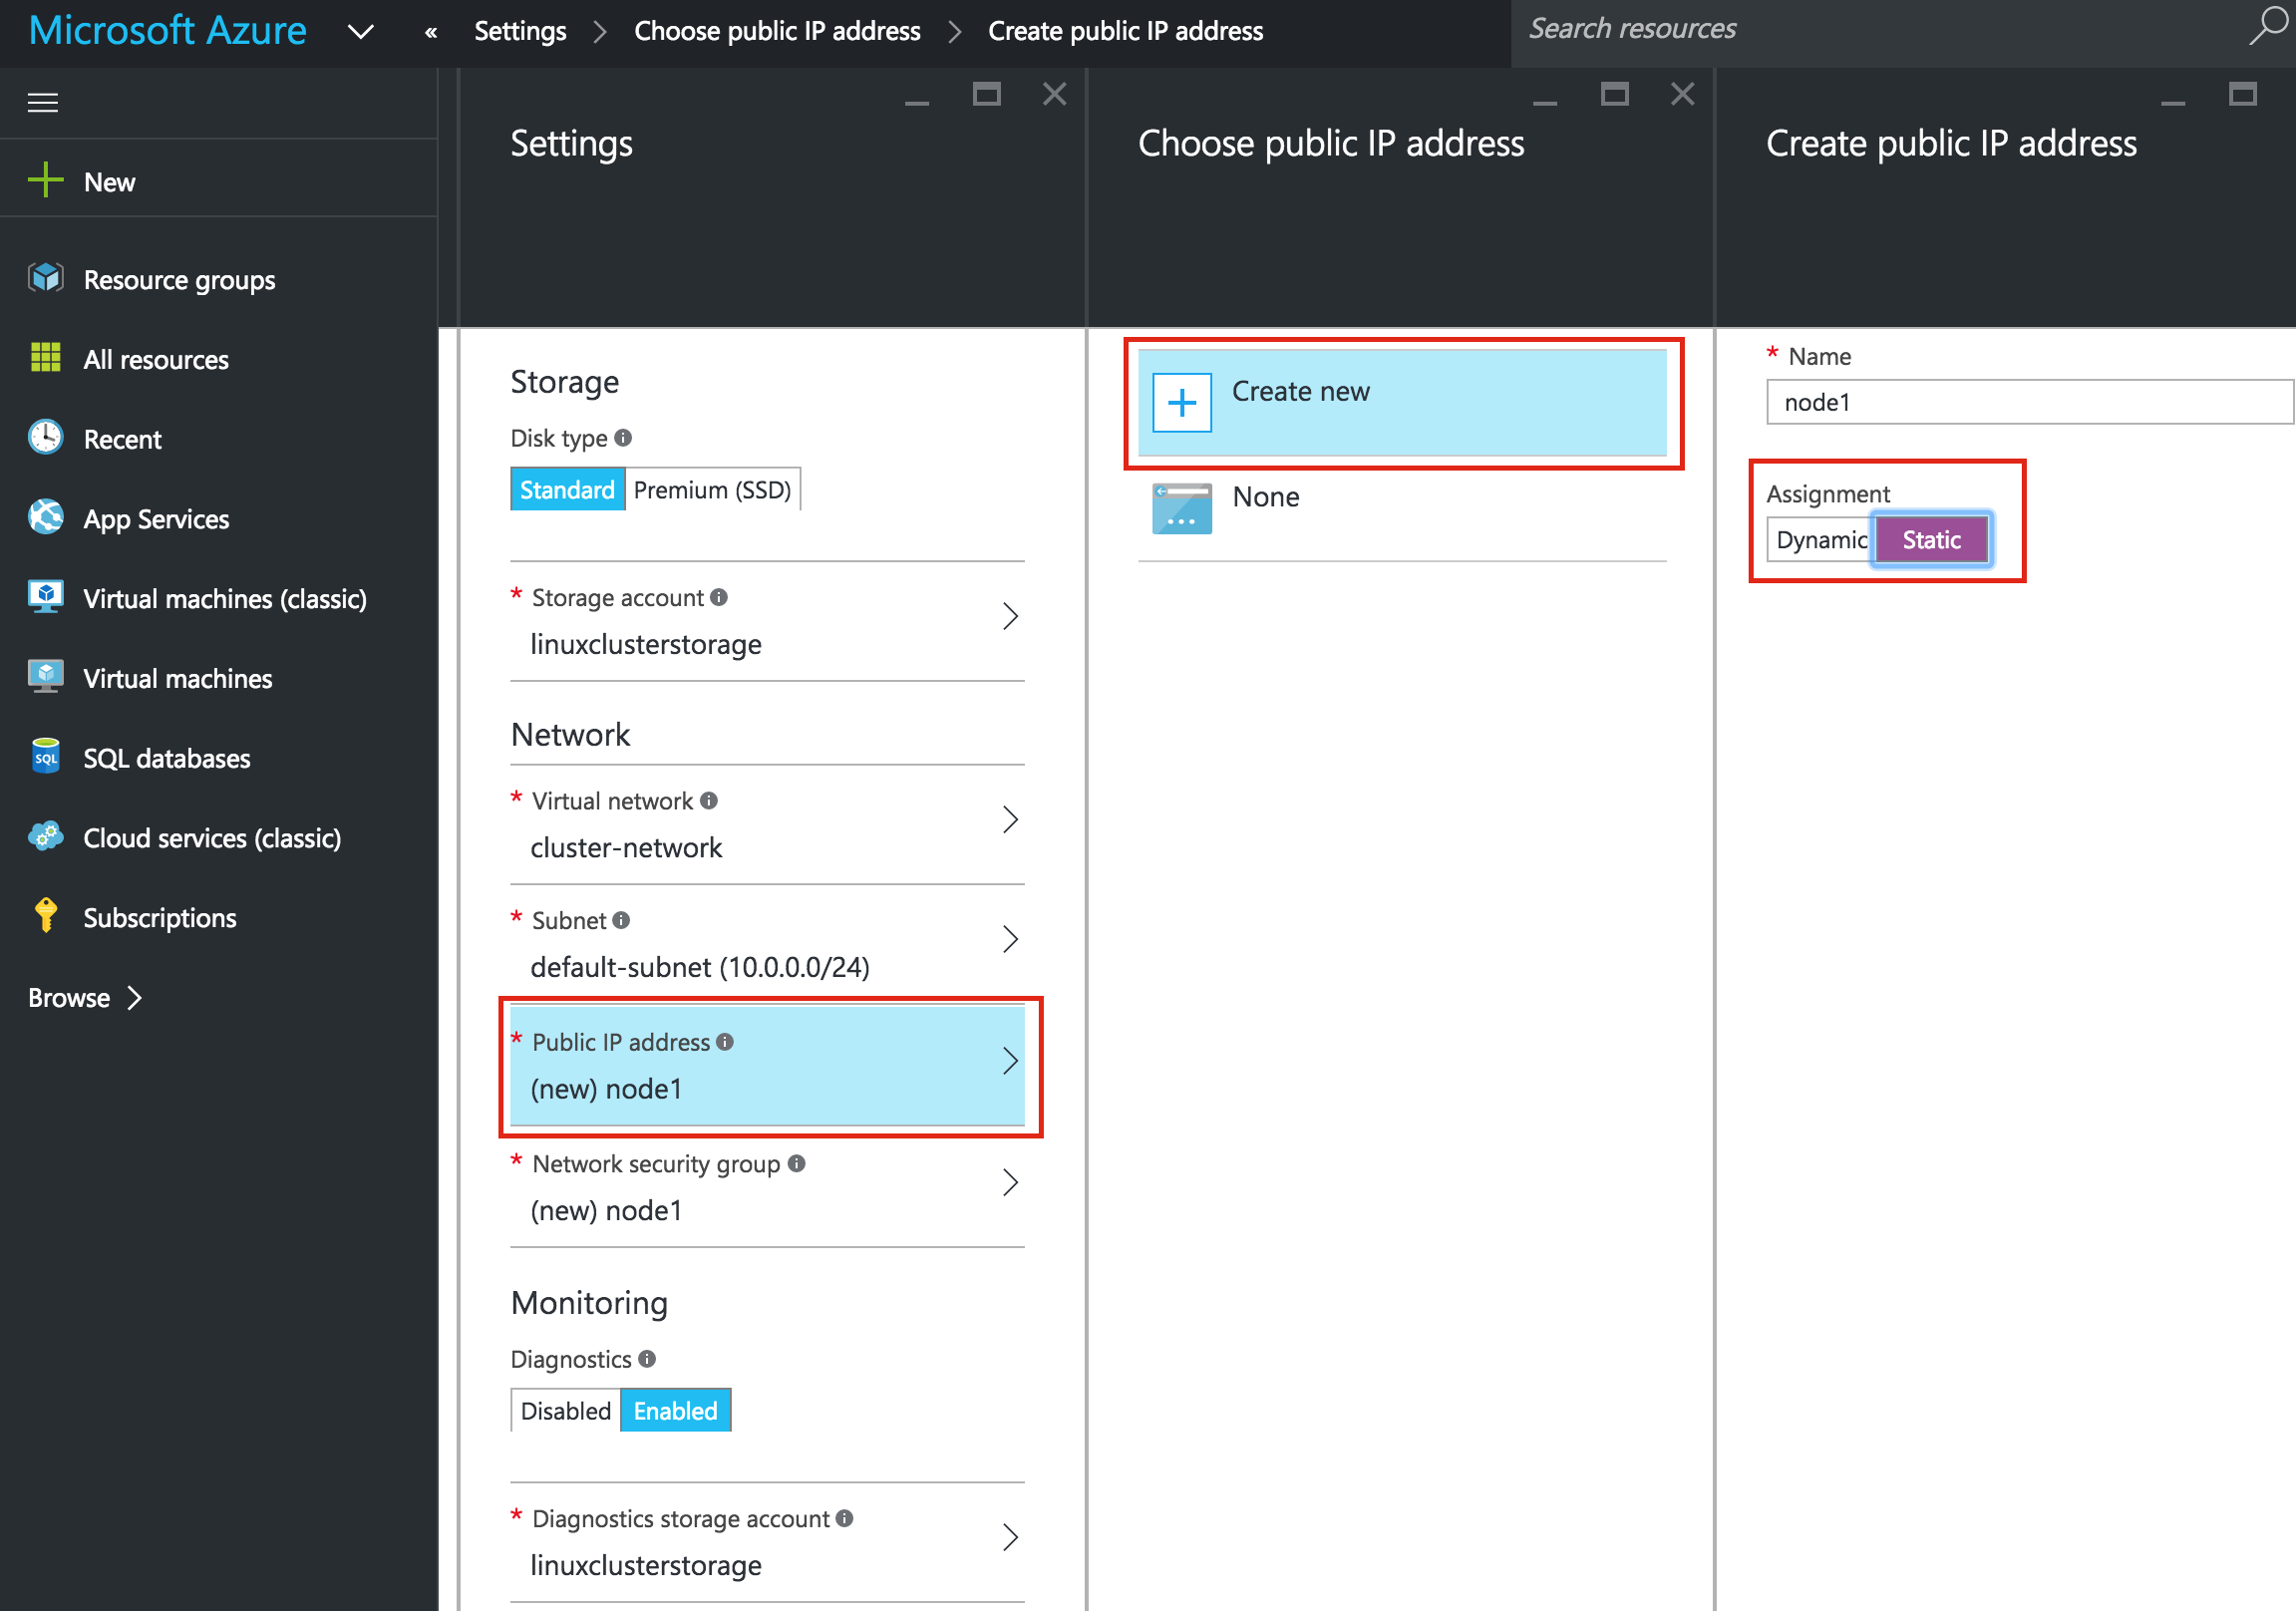
Task: Click the Public IP address info icon
Action: [x=725, y=1042]
